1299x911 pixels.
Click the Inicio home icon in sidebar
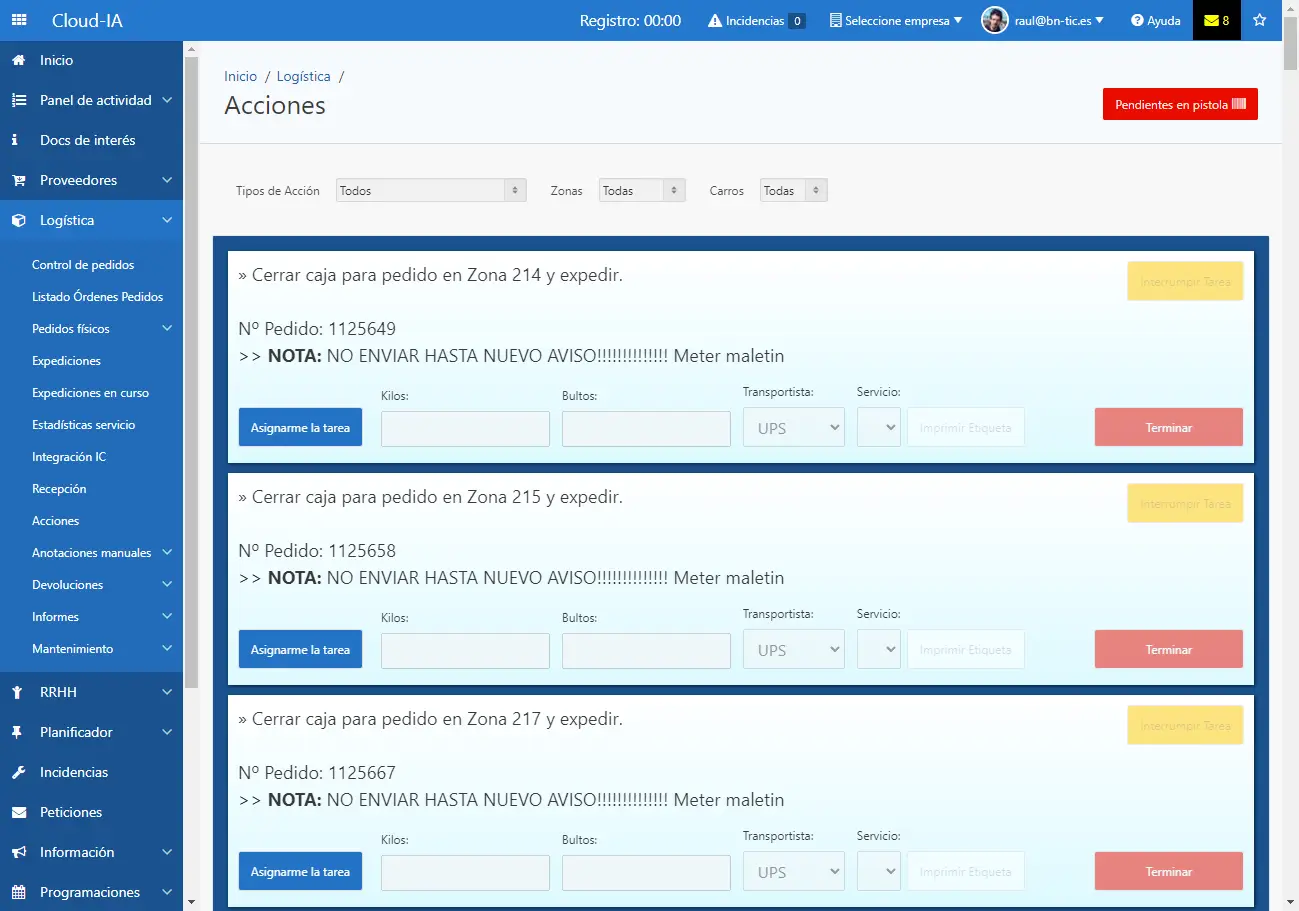[x=18, y=60]
